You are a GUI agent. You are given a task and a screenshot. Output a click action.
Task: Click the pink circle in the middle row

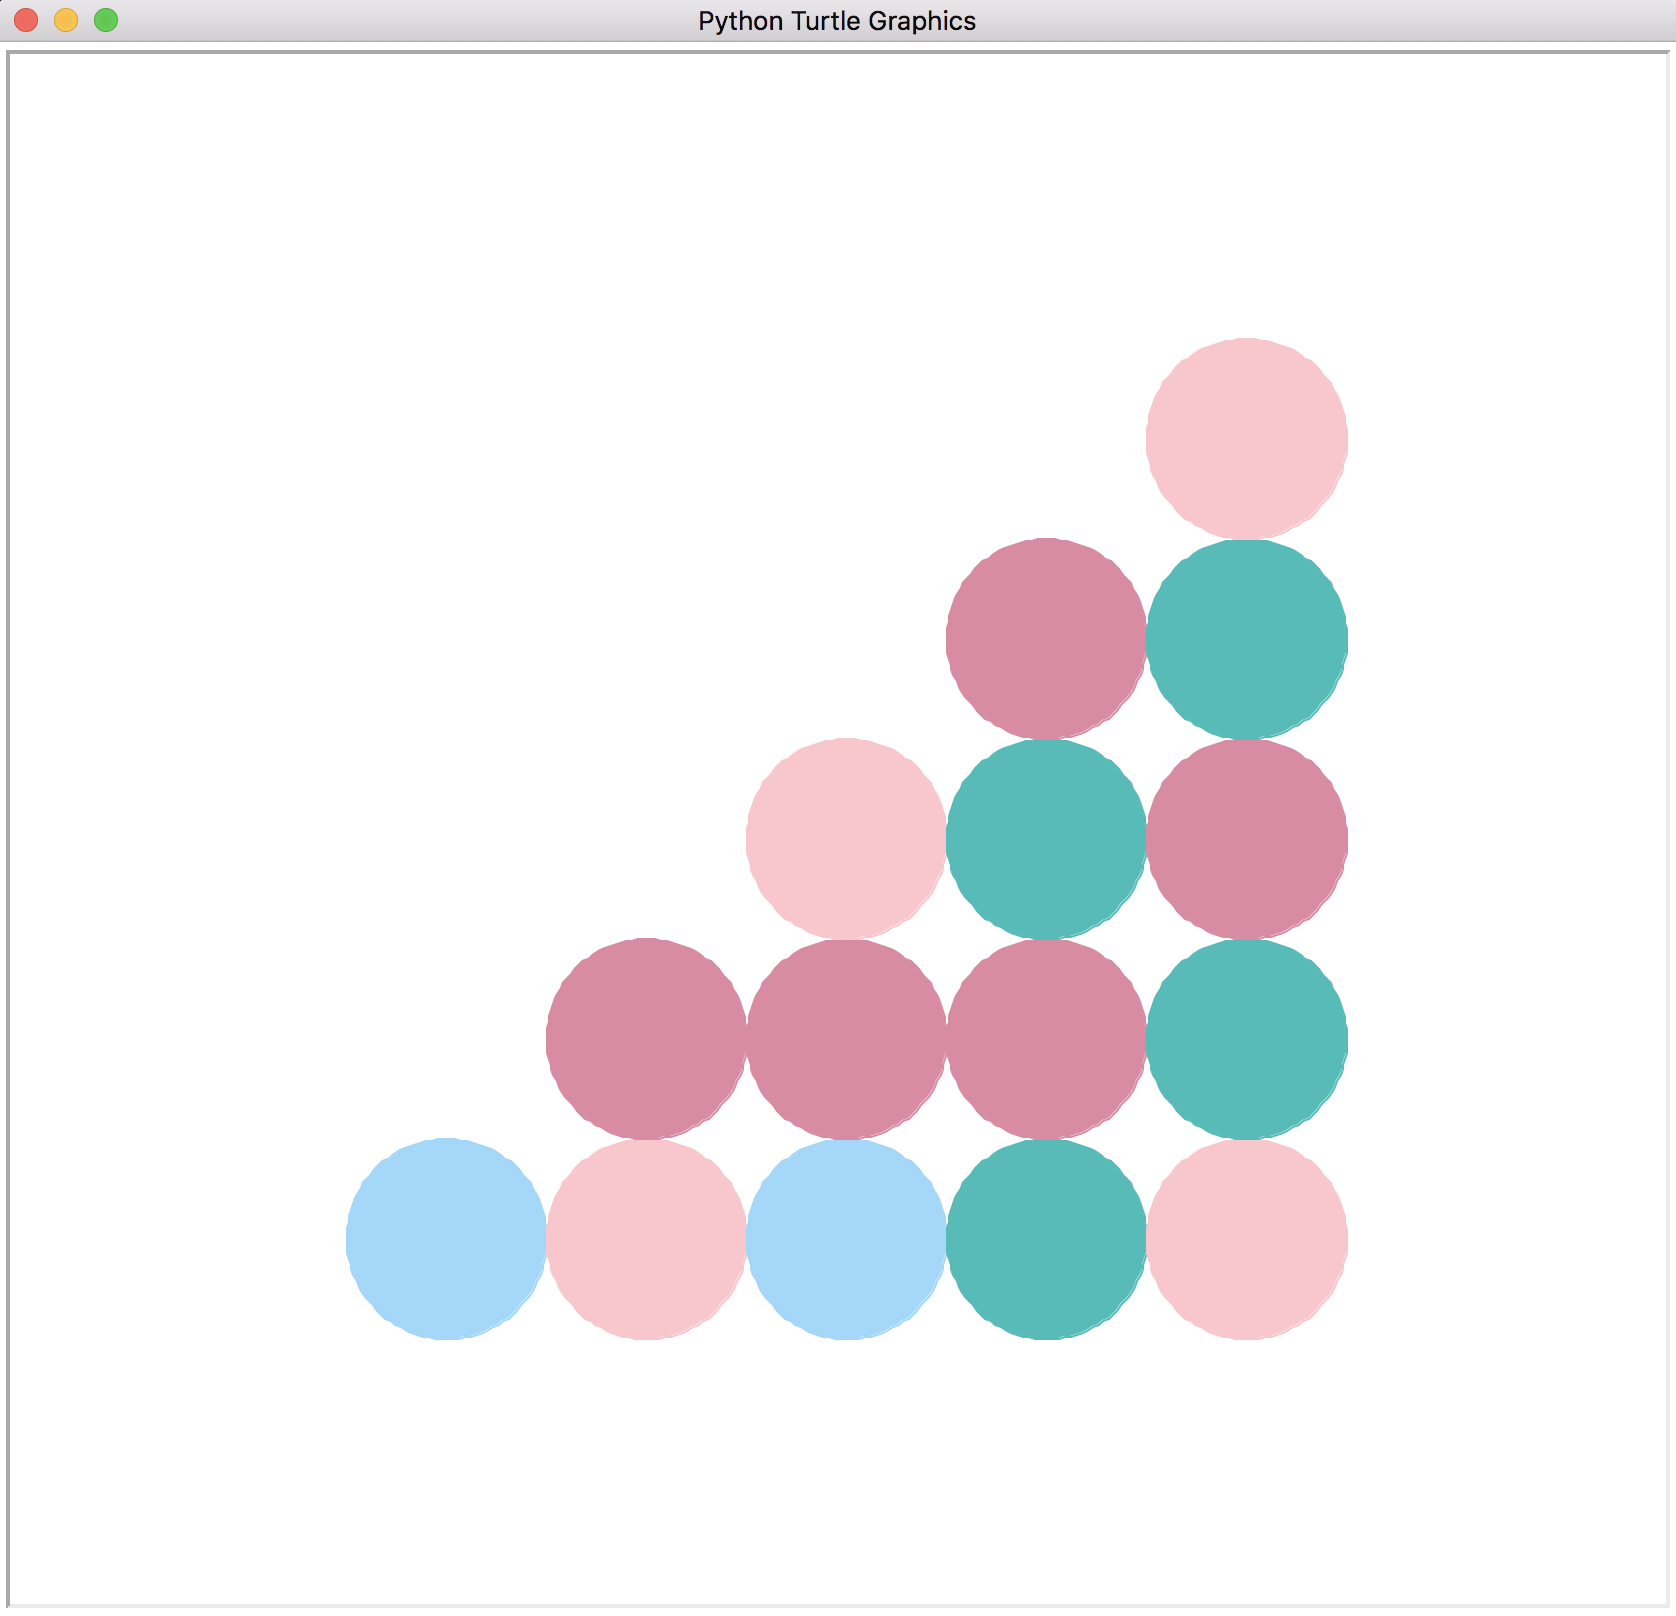point(847,838)
